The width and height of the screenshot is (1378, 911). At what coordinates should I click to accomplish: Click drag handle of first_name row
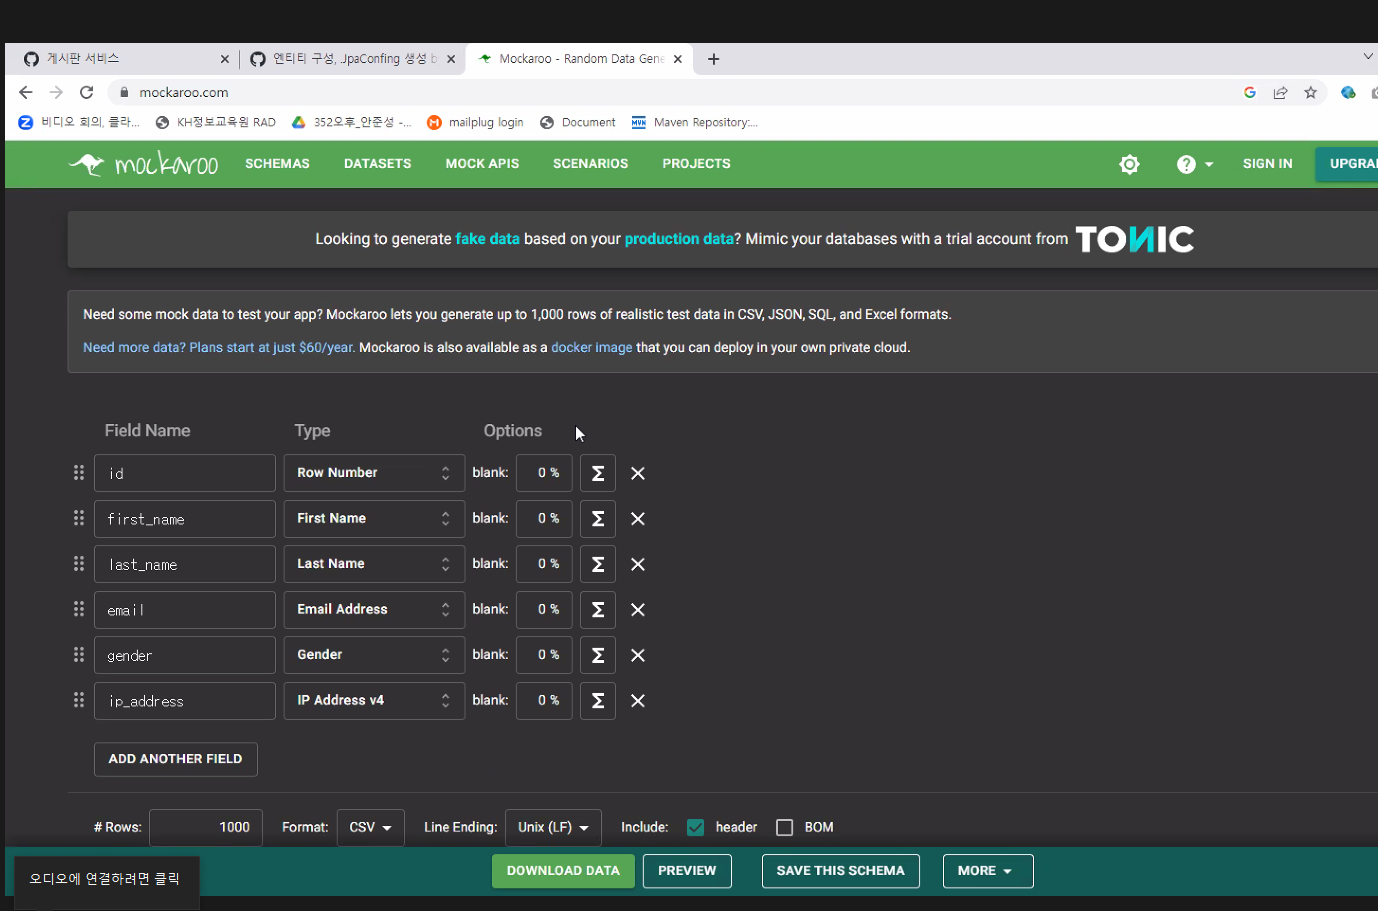point(79,518)
